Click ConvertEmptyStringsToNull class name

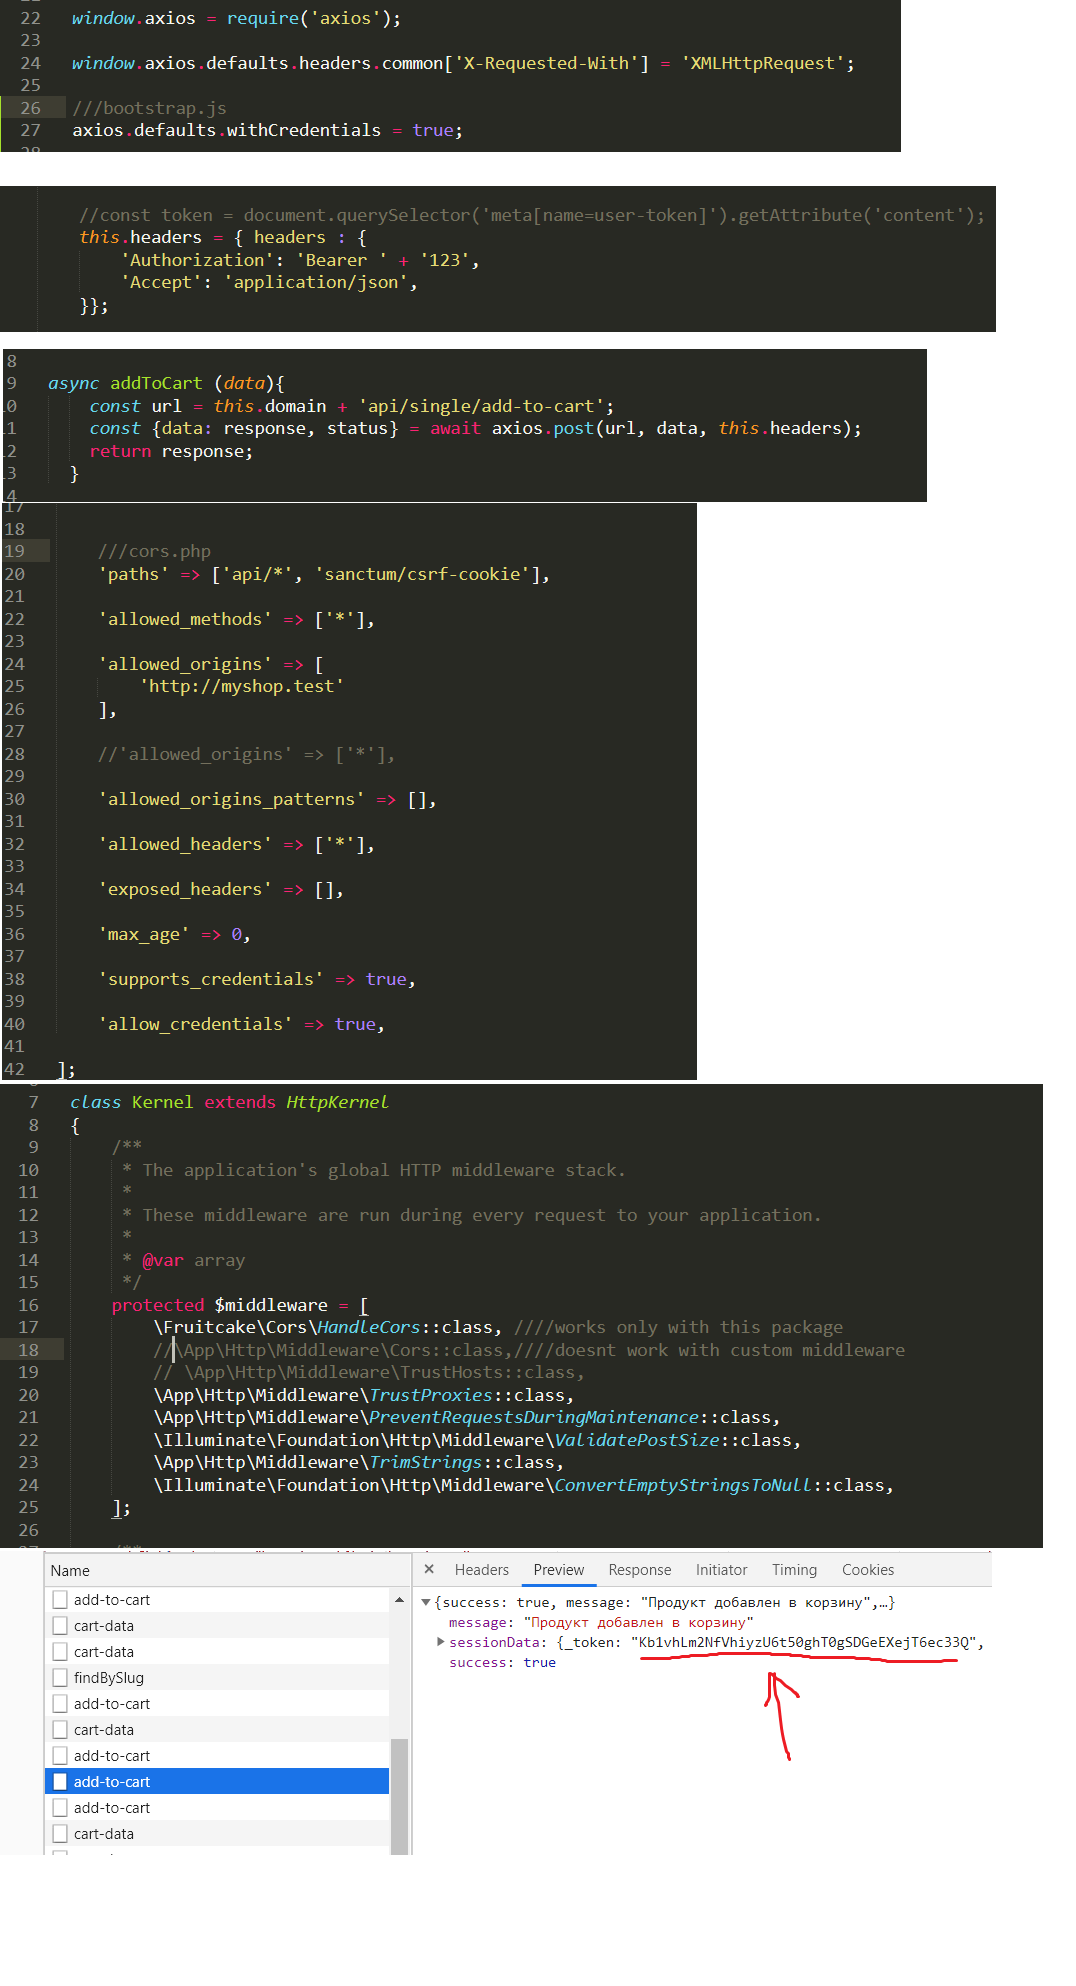point(683,1485)
